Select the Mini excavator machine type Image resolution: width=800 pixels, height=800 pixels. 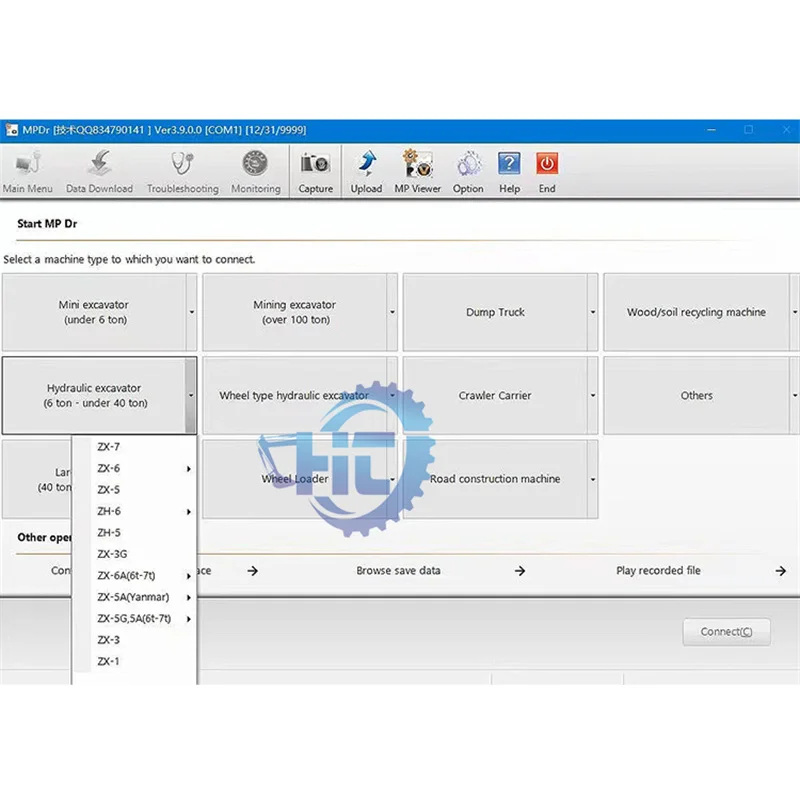tap(94, 312)
